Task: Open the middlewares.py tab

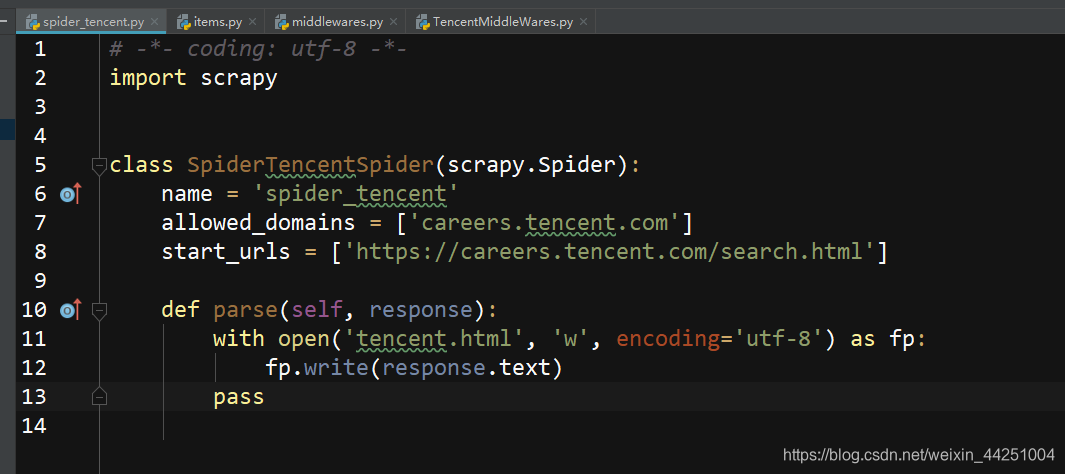Action: (338, 22)
